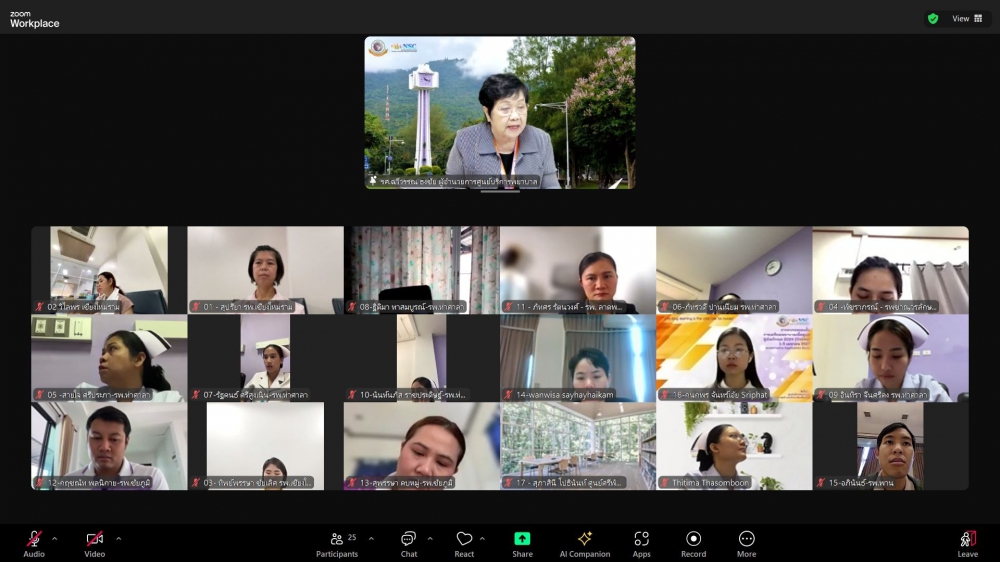Click the Thitima Thasomboon video tile
1000x562 pixels.
coord(734,446)
